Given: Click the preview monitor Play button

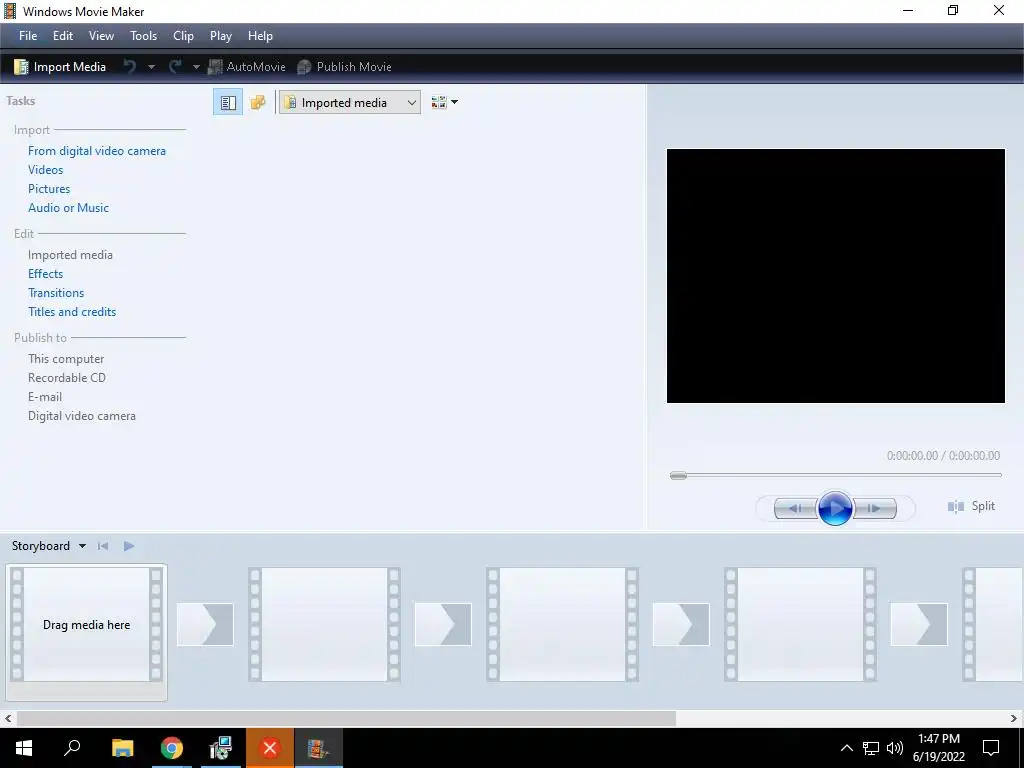Looking at the screenshot, I should point(835,507).
